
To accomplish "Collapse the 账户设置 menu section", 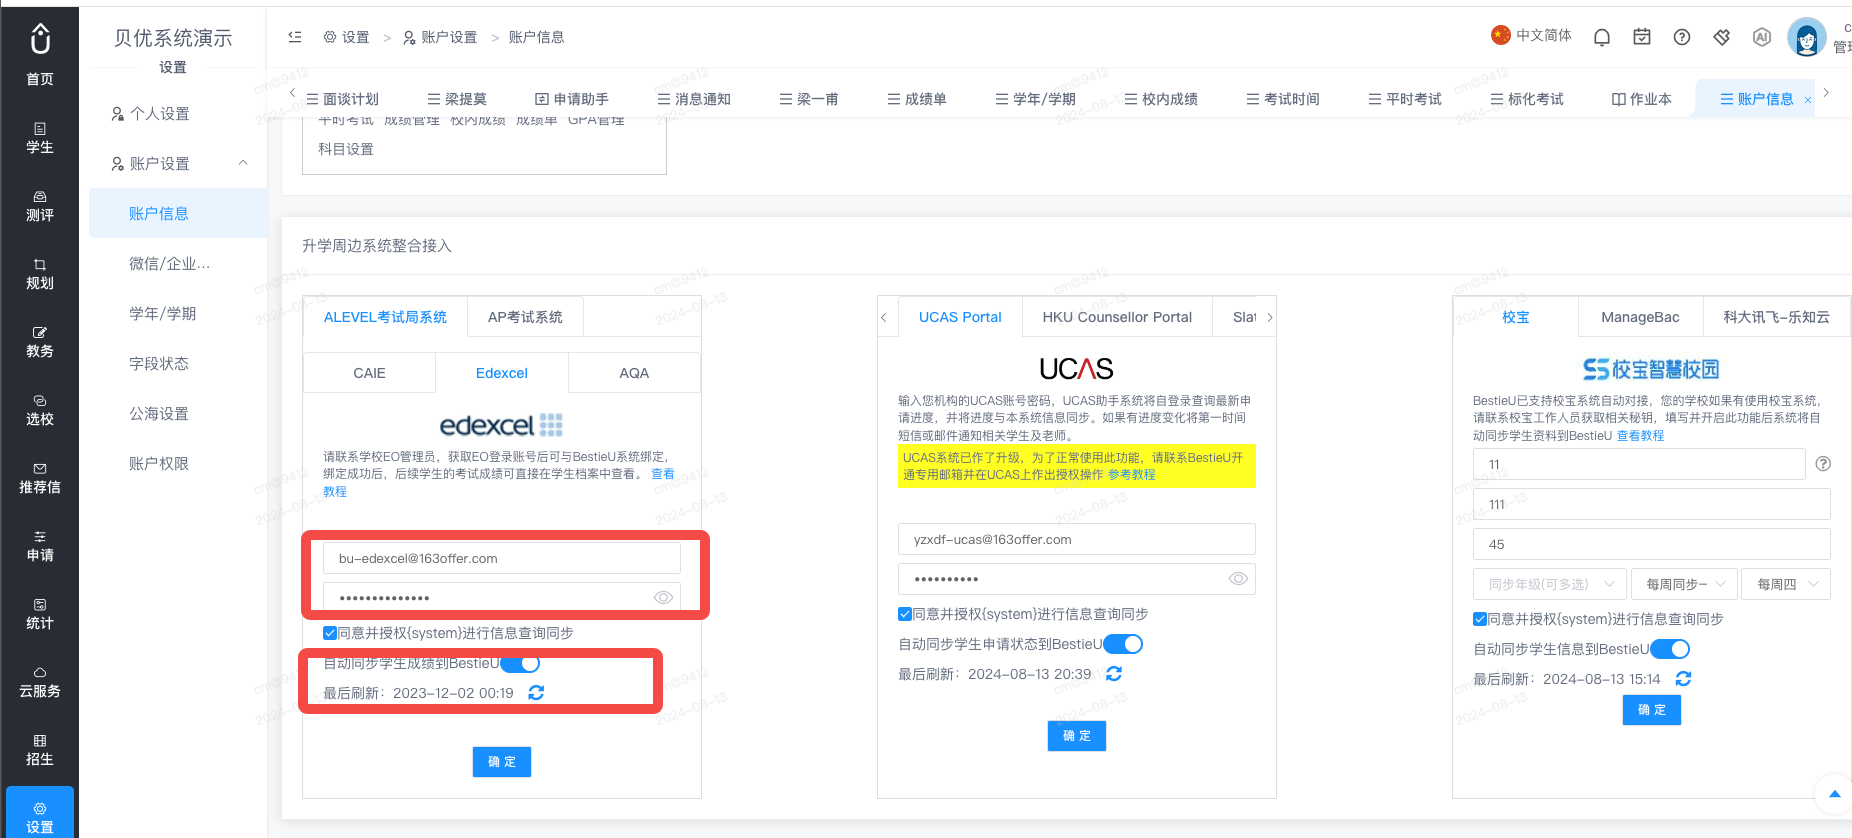I will (243, 163).
